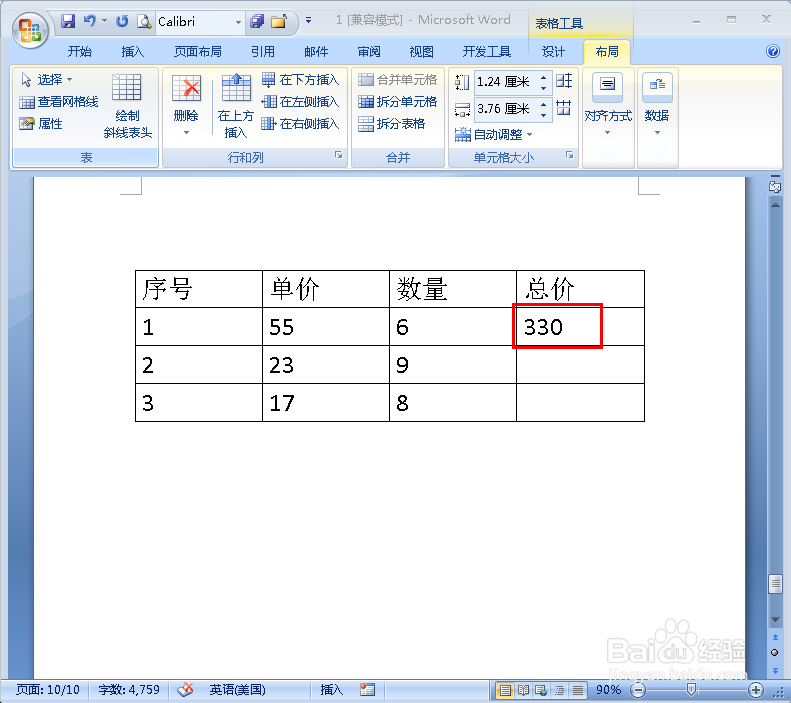Decrease column width with down stepper
This screenshot has width=791, height=703.
543,114
